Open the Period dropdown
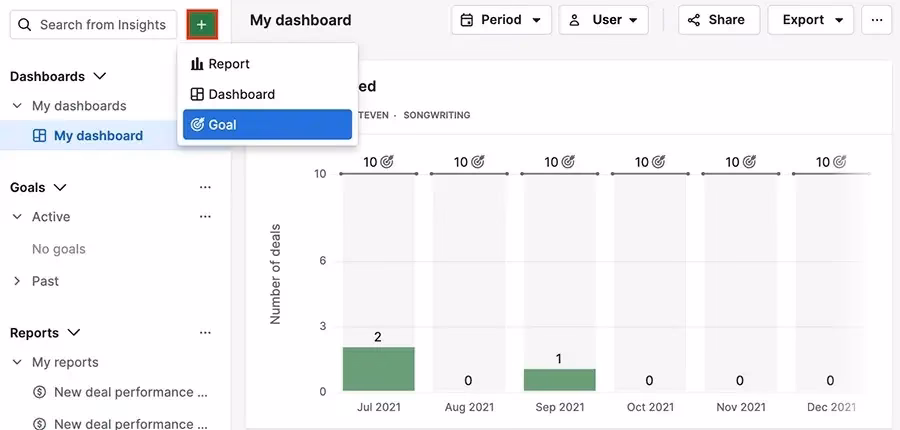This screenshot has height=430, width=900. 500,20
